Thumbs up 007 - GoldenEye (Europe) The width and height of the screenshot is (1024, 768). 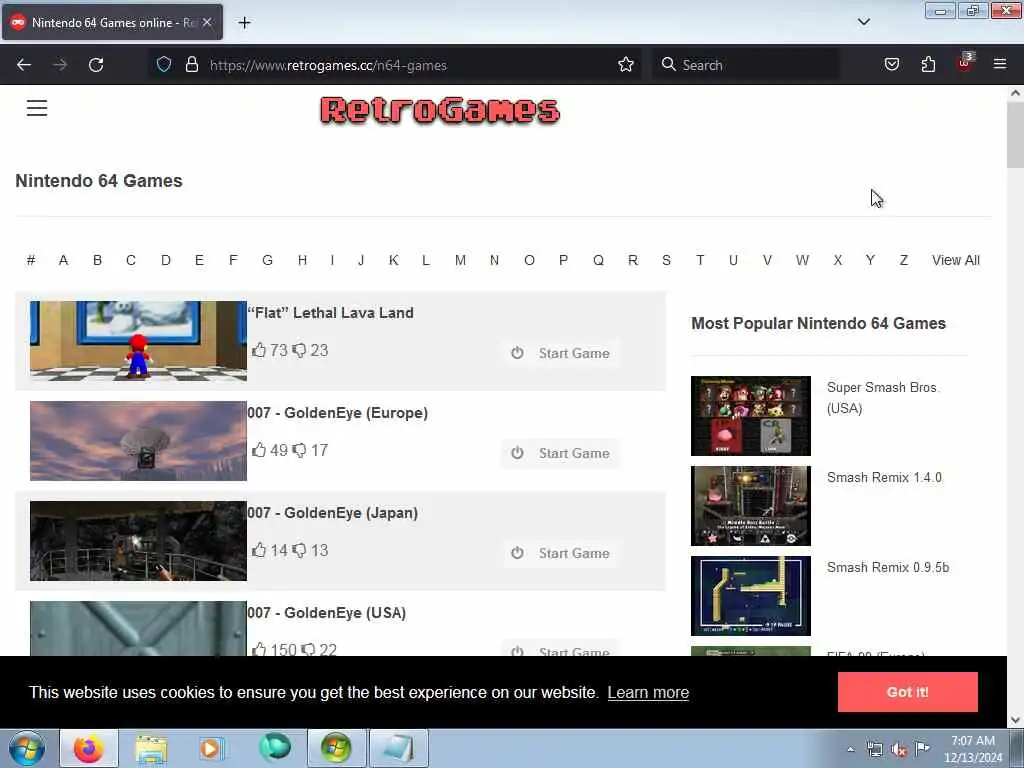tap(259, 450)
